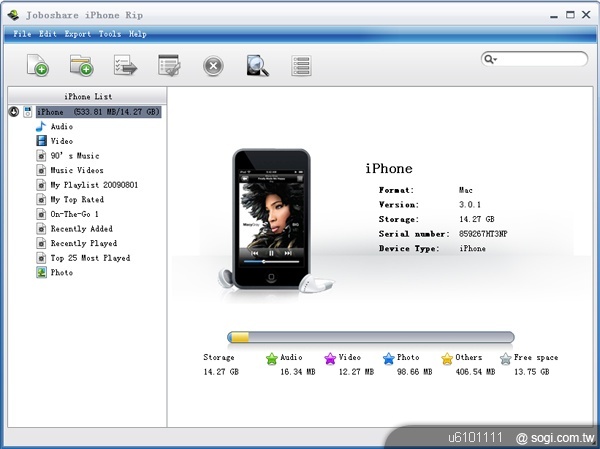Screen dimensions: 600x449
Task: Open the Tools menu
Action: pyautogui.click(x=110, y=34)
